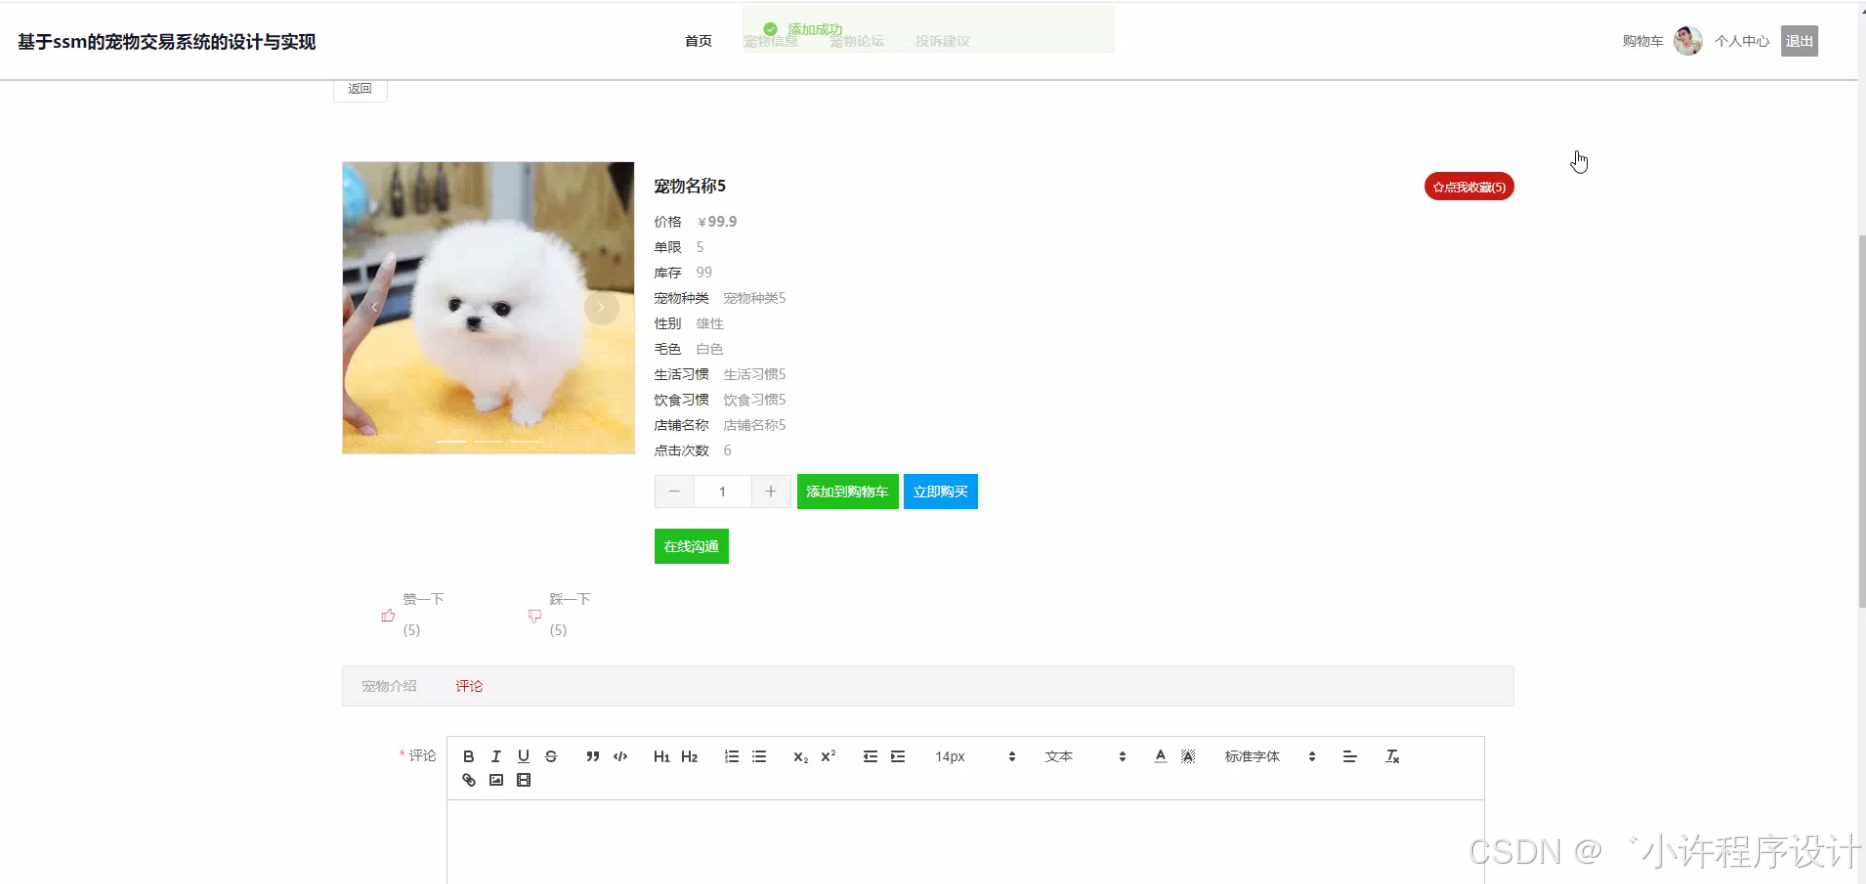
Task: Click the quantity input field
Action: 722,491
